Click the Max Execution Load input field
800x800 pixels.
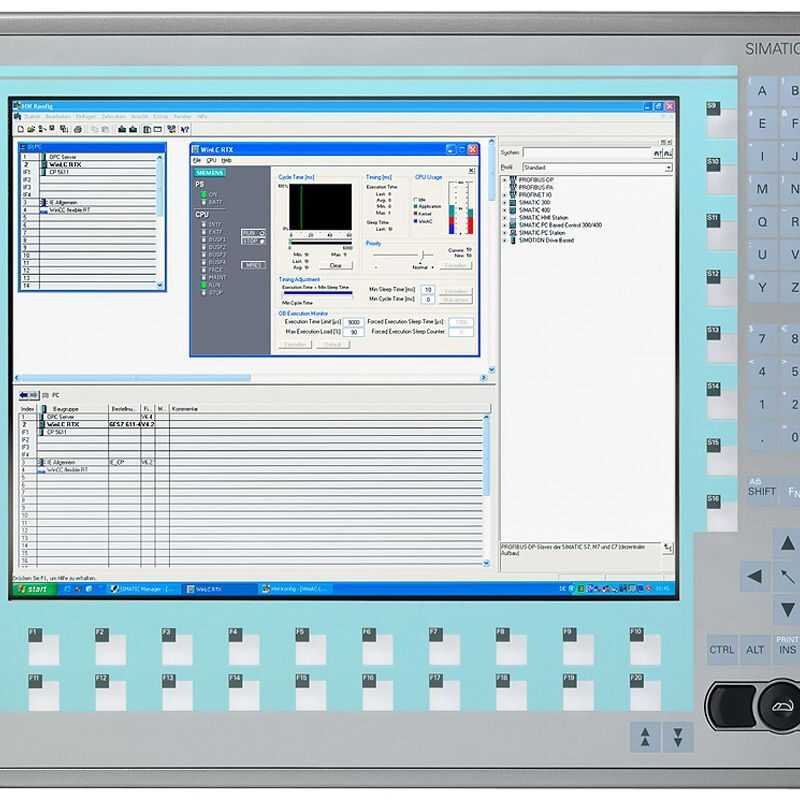[x=354, y=332]
